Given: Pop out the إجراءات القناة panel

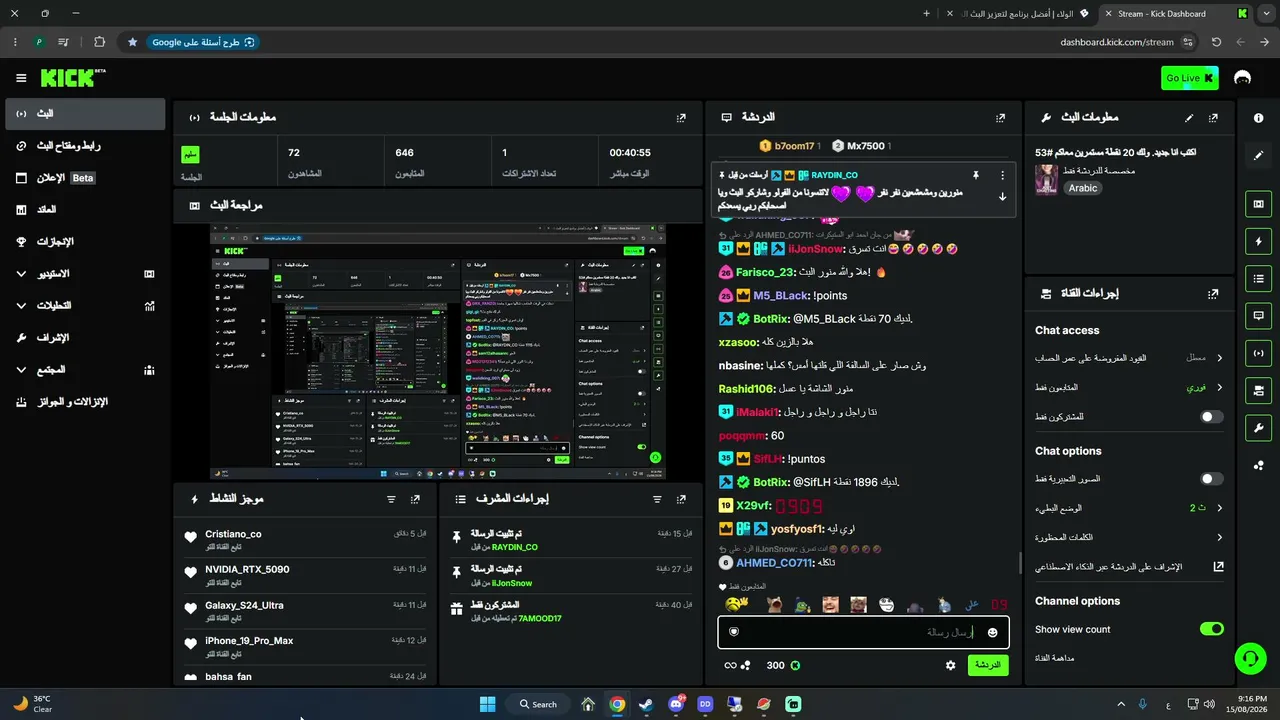Looking at the screenshot, I should tap(1213, 294).
